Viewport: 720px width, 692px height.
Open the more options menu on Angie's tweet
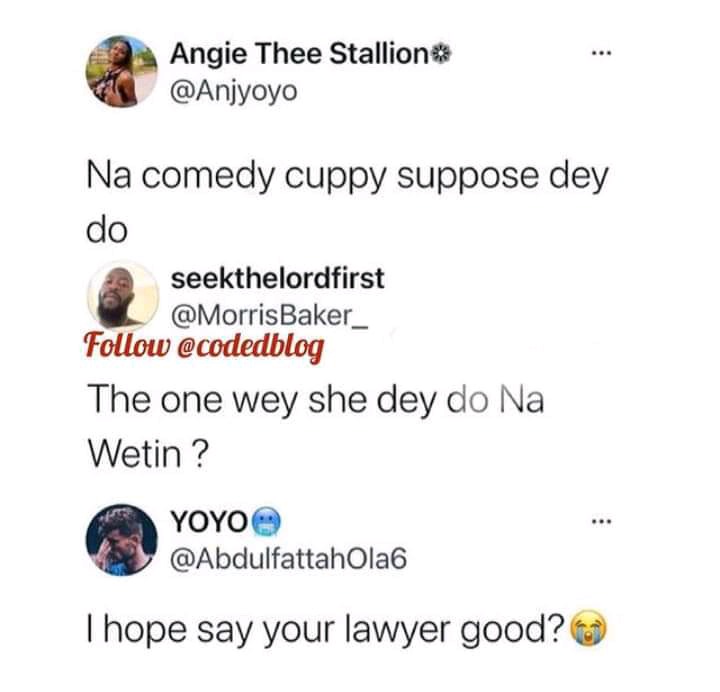[x=602, y=54]
